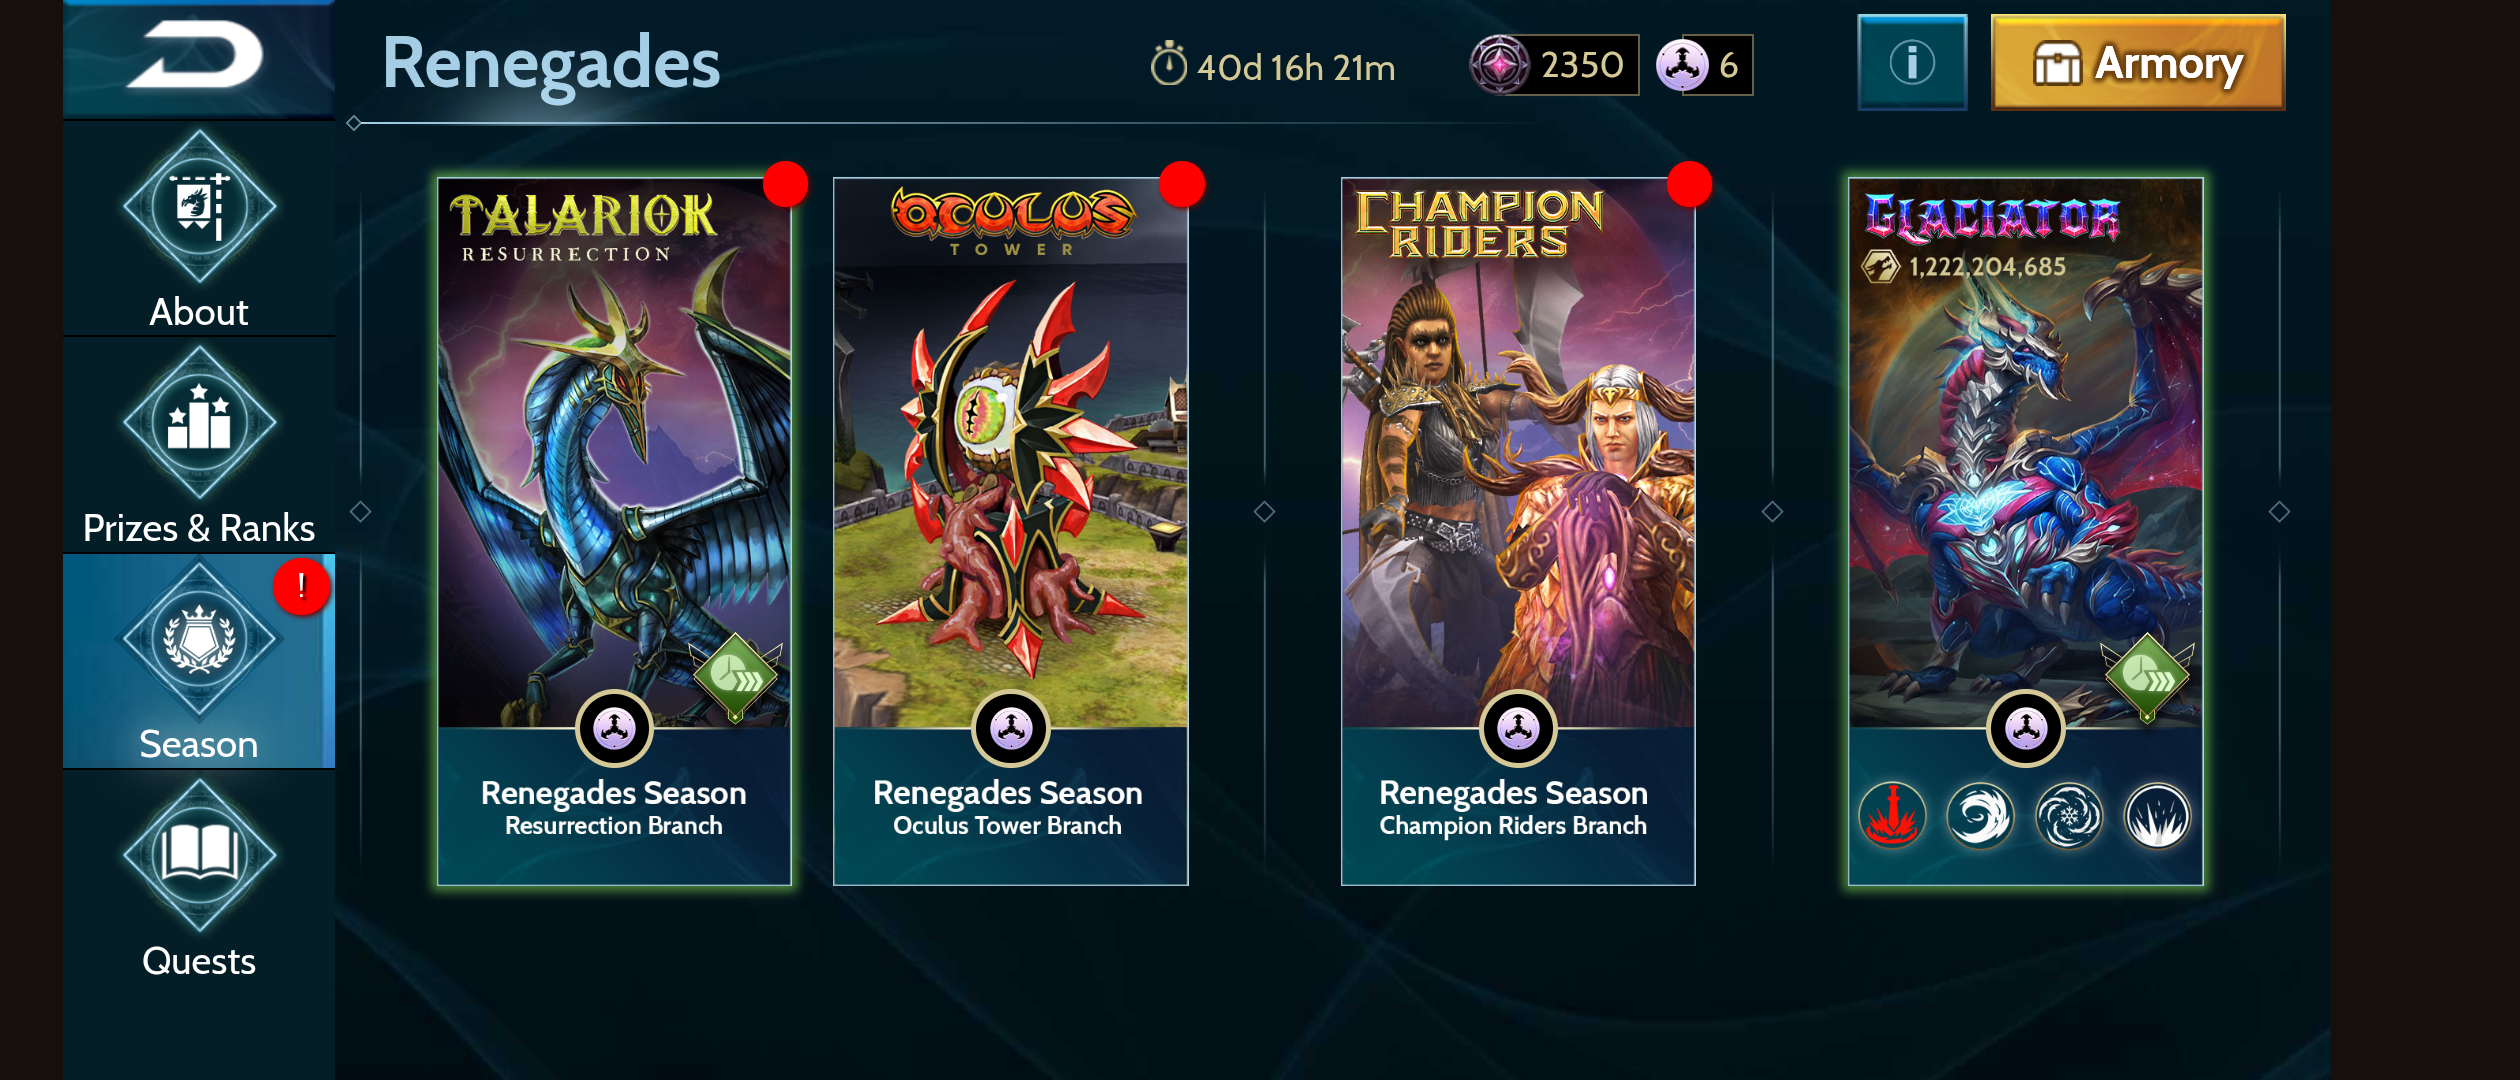The height and width of the screenshot is (1080, 2520).
Task: Tap the back arrow icon
Action: pos(198,56)
